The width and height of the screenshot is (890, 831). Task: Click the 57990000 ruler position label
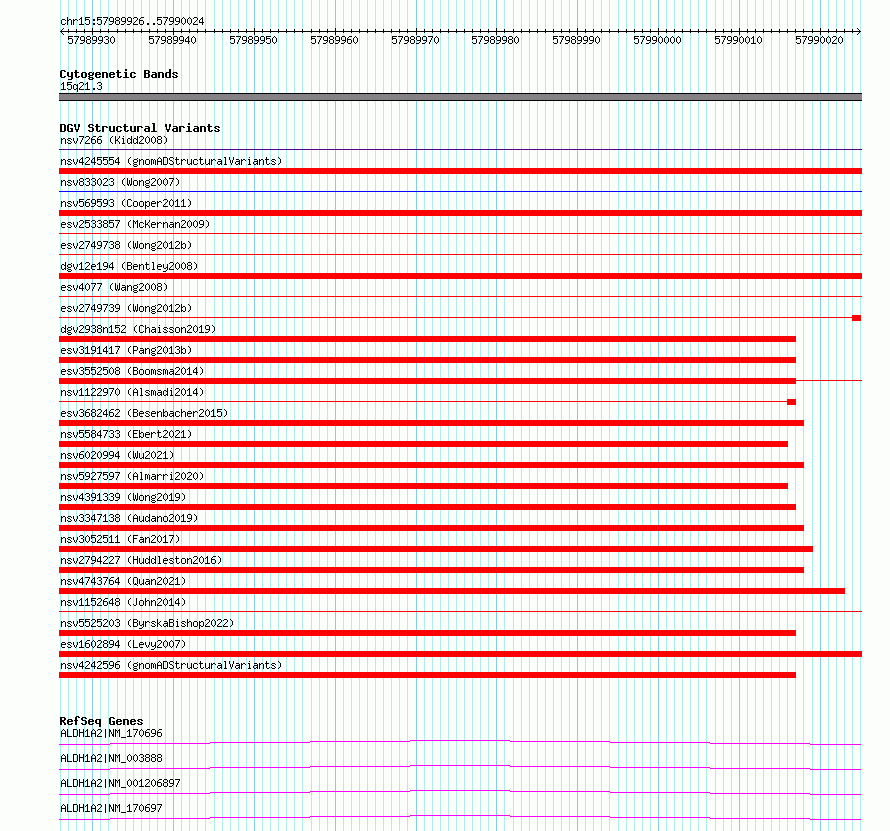pos(657,40)
